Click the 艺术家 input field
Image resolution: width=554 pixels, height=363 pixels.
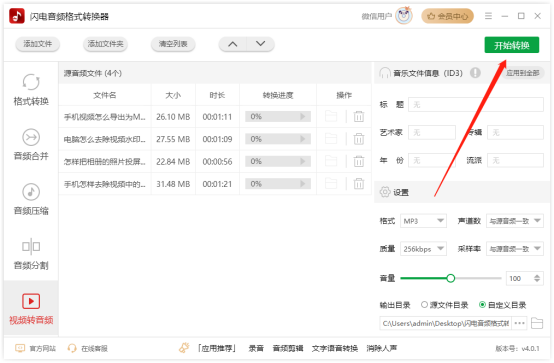point(432,133)
